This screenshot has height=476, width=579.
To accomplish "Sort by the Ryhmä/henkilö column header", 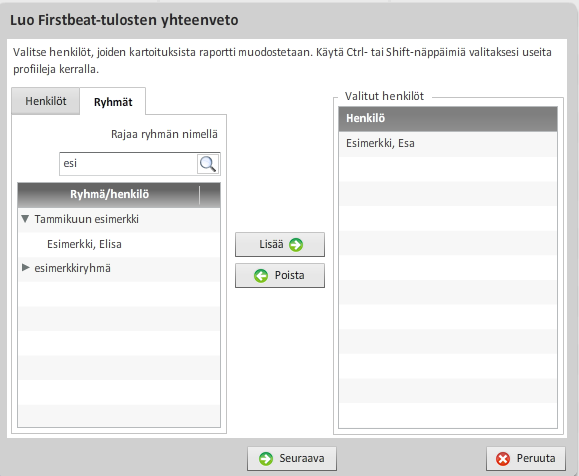I will coord(109,194).
